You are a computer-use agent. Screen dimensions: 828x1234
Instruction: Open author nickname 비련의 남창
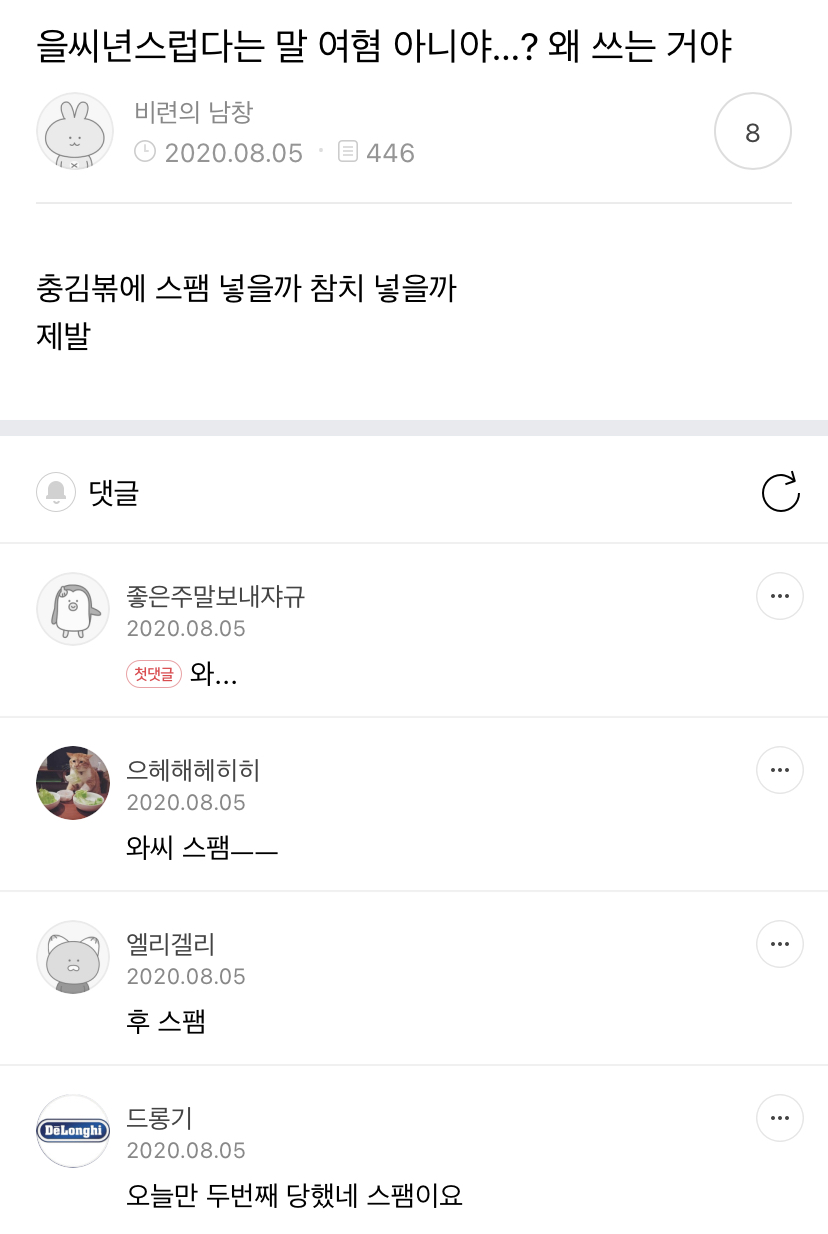coord(193,112)
